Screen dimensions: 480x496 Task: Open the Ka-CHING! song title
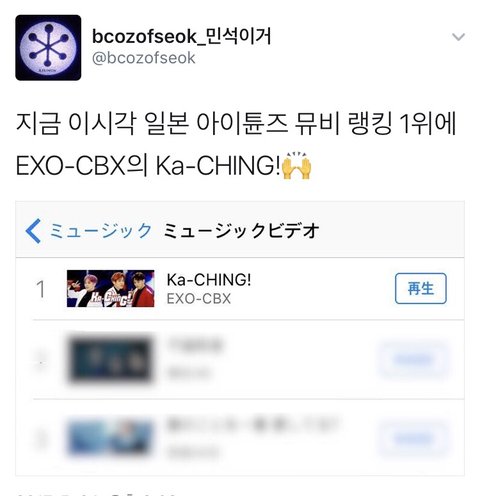coord(209,280)
